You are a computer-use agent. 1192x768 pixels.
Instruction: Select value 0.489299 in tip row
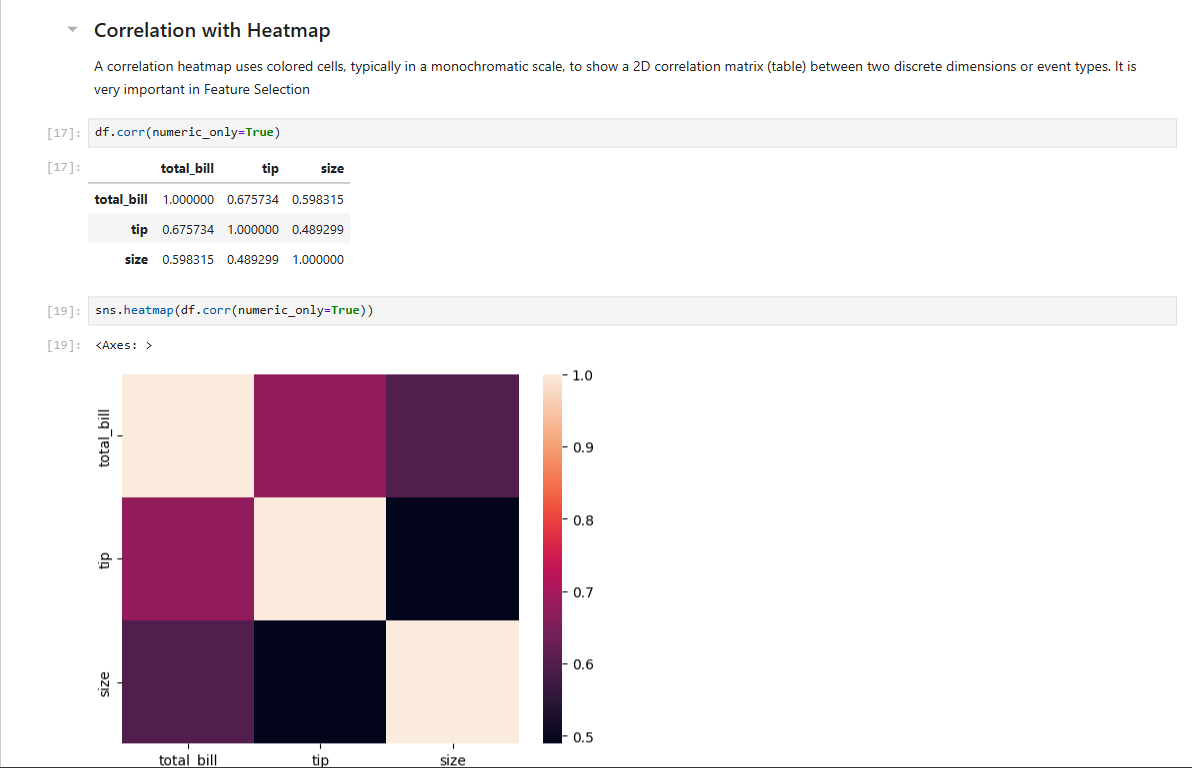(x=318, y=230)
